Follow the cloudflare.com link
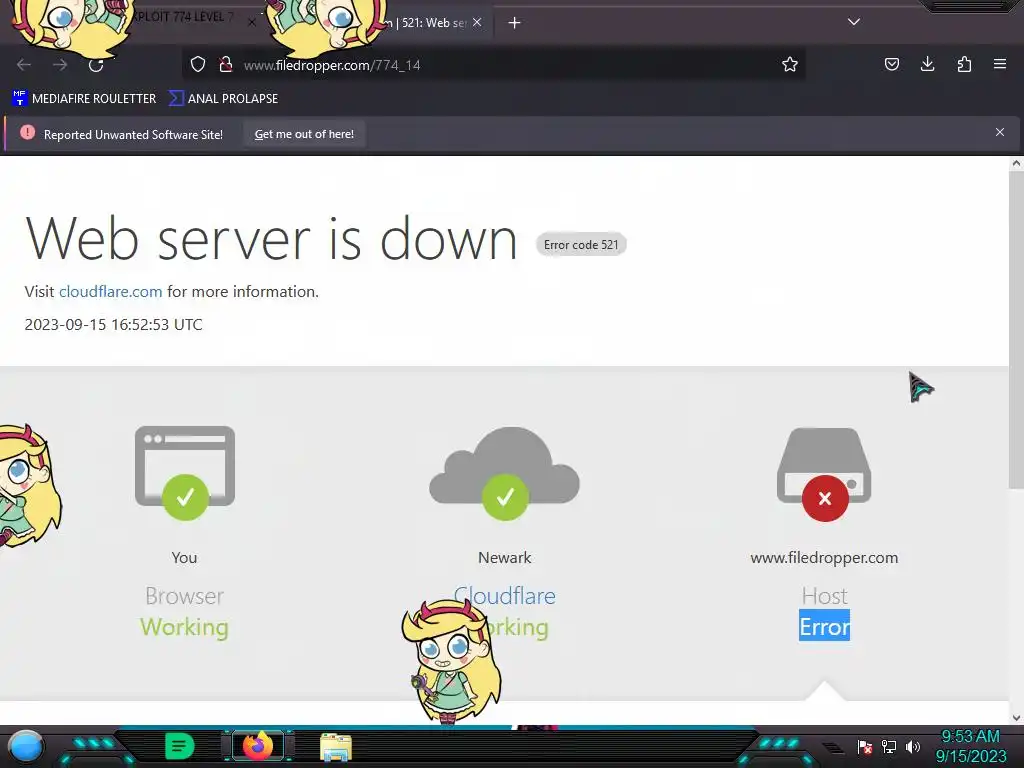The height and width of the screenshot is (768, 1024). click(110, 291)
